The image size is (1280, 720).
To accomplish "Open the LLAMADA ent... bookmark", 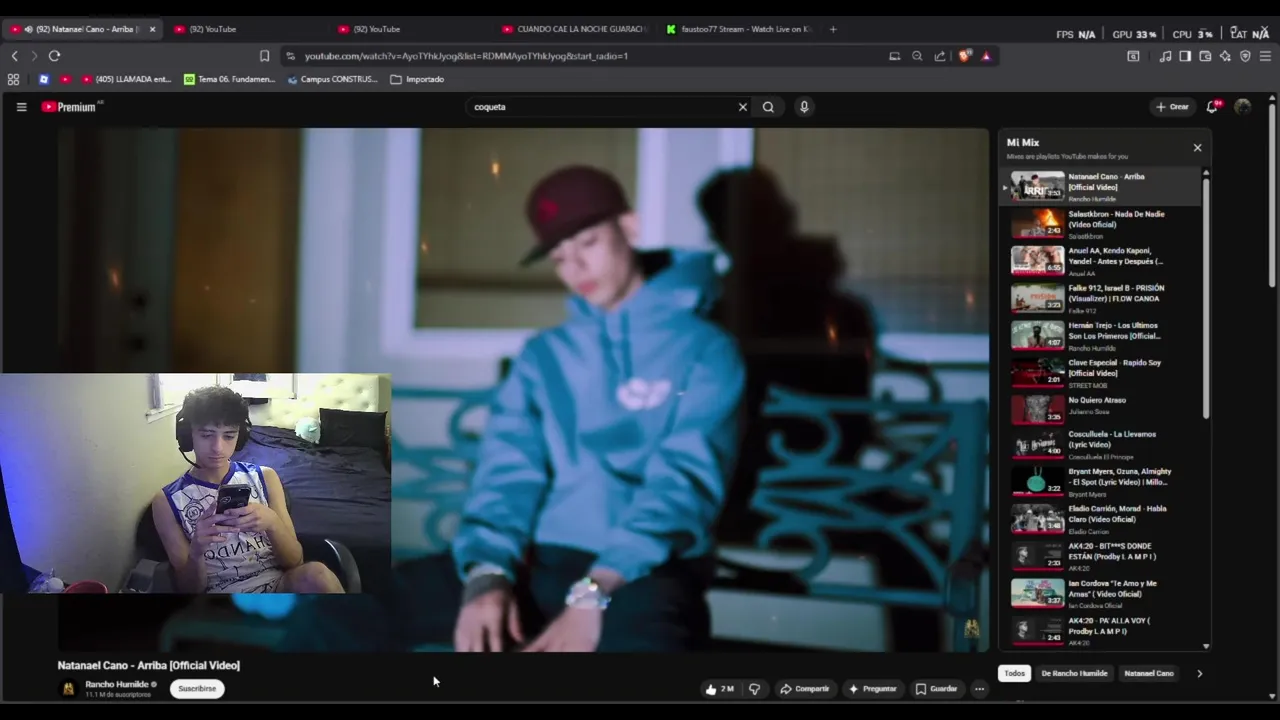I will pos(127,79).
